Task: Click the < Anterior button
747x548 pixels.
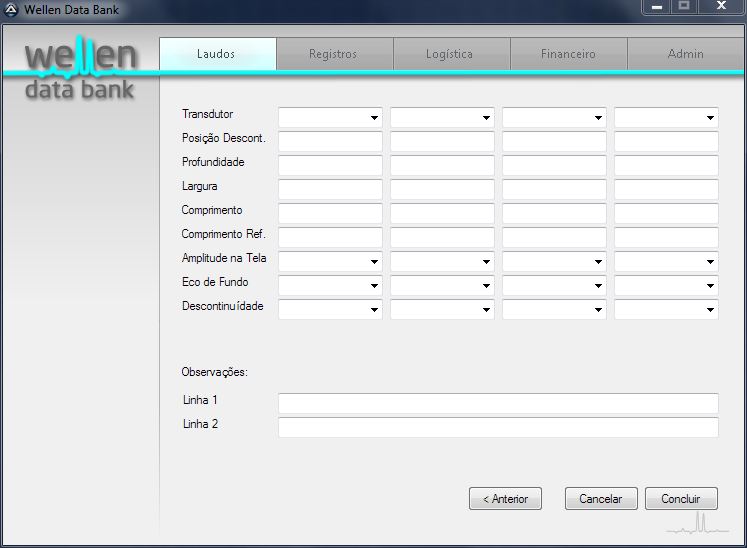Action: (505, 498)
